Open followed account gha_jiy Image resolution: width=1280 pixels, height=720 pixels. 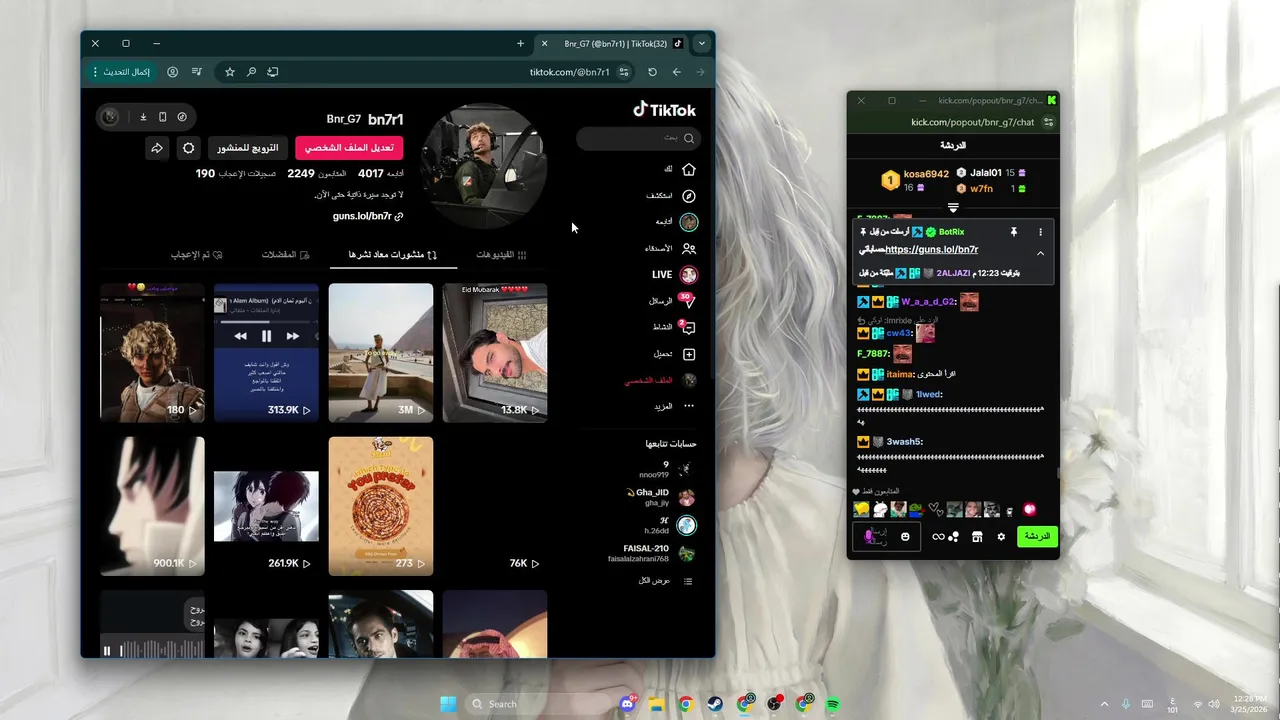point(659,498)
